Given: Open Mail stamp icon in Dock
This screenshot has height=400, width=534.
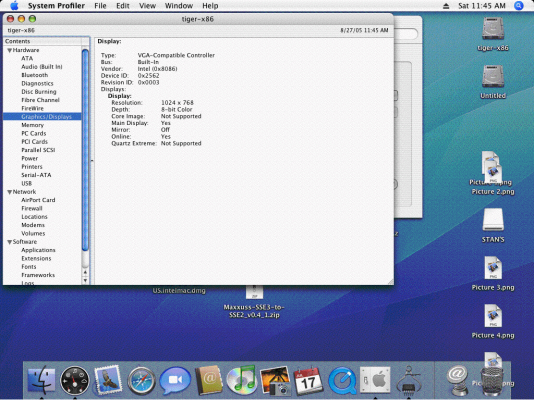Looking at the screenshot, I should (108, 380).
